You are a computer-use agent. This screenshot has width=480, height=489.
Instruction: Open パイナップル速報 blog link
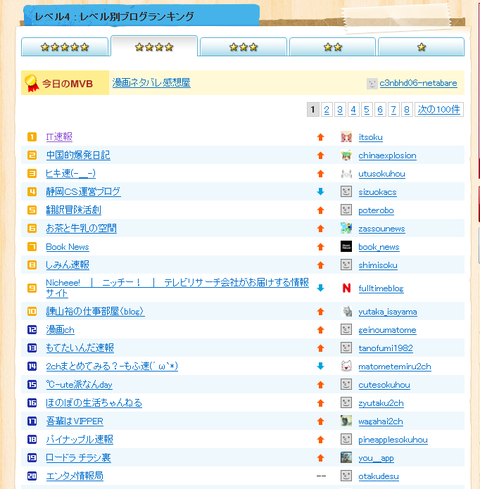80,439
